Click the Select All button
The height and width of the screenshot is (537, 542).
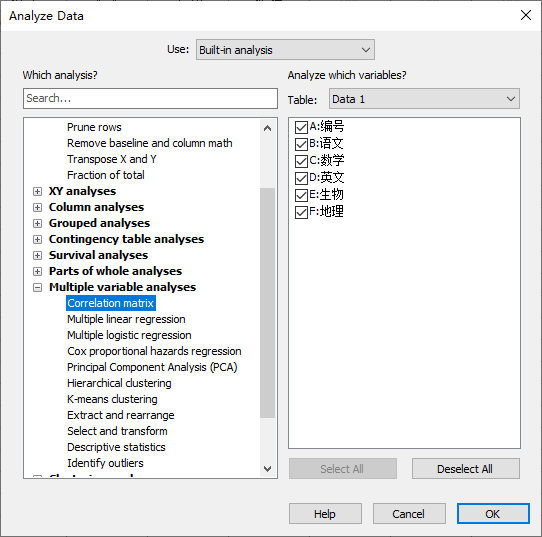pos(343,469)
